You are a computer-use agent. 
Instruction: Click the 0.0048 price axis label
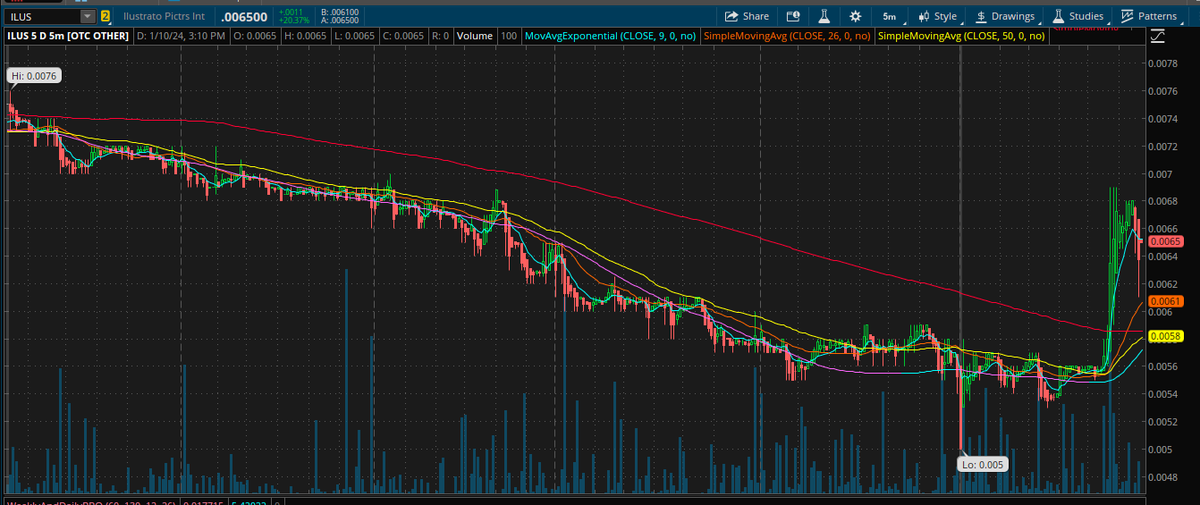(x=1162, y=477)
